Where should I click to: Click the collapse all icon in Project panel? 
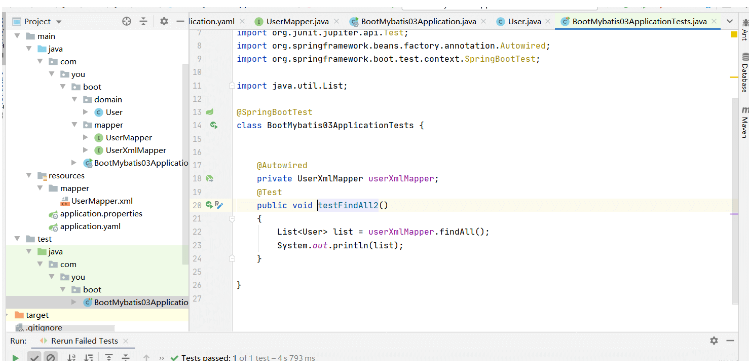[143, 21]
